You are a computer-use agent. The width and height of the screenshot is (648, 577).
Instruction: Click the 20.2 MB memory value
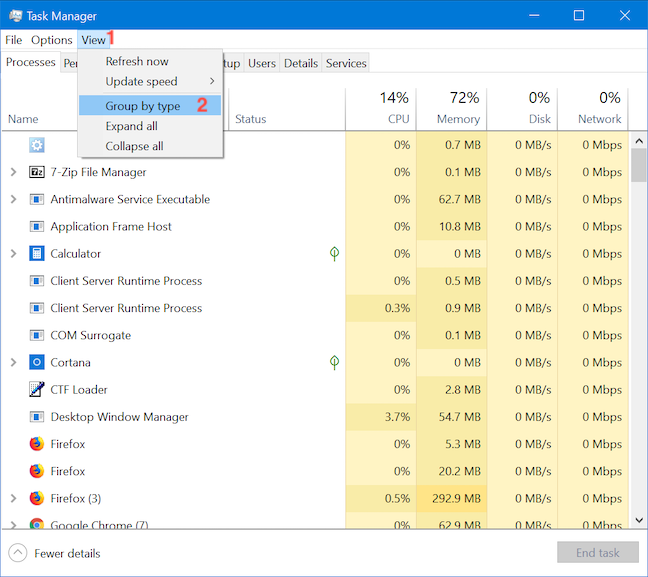(460, 471)
